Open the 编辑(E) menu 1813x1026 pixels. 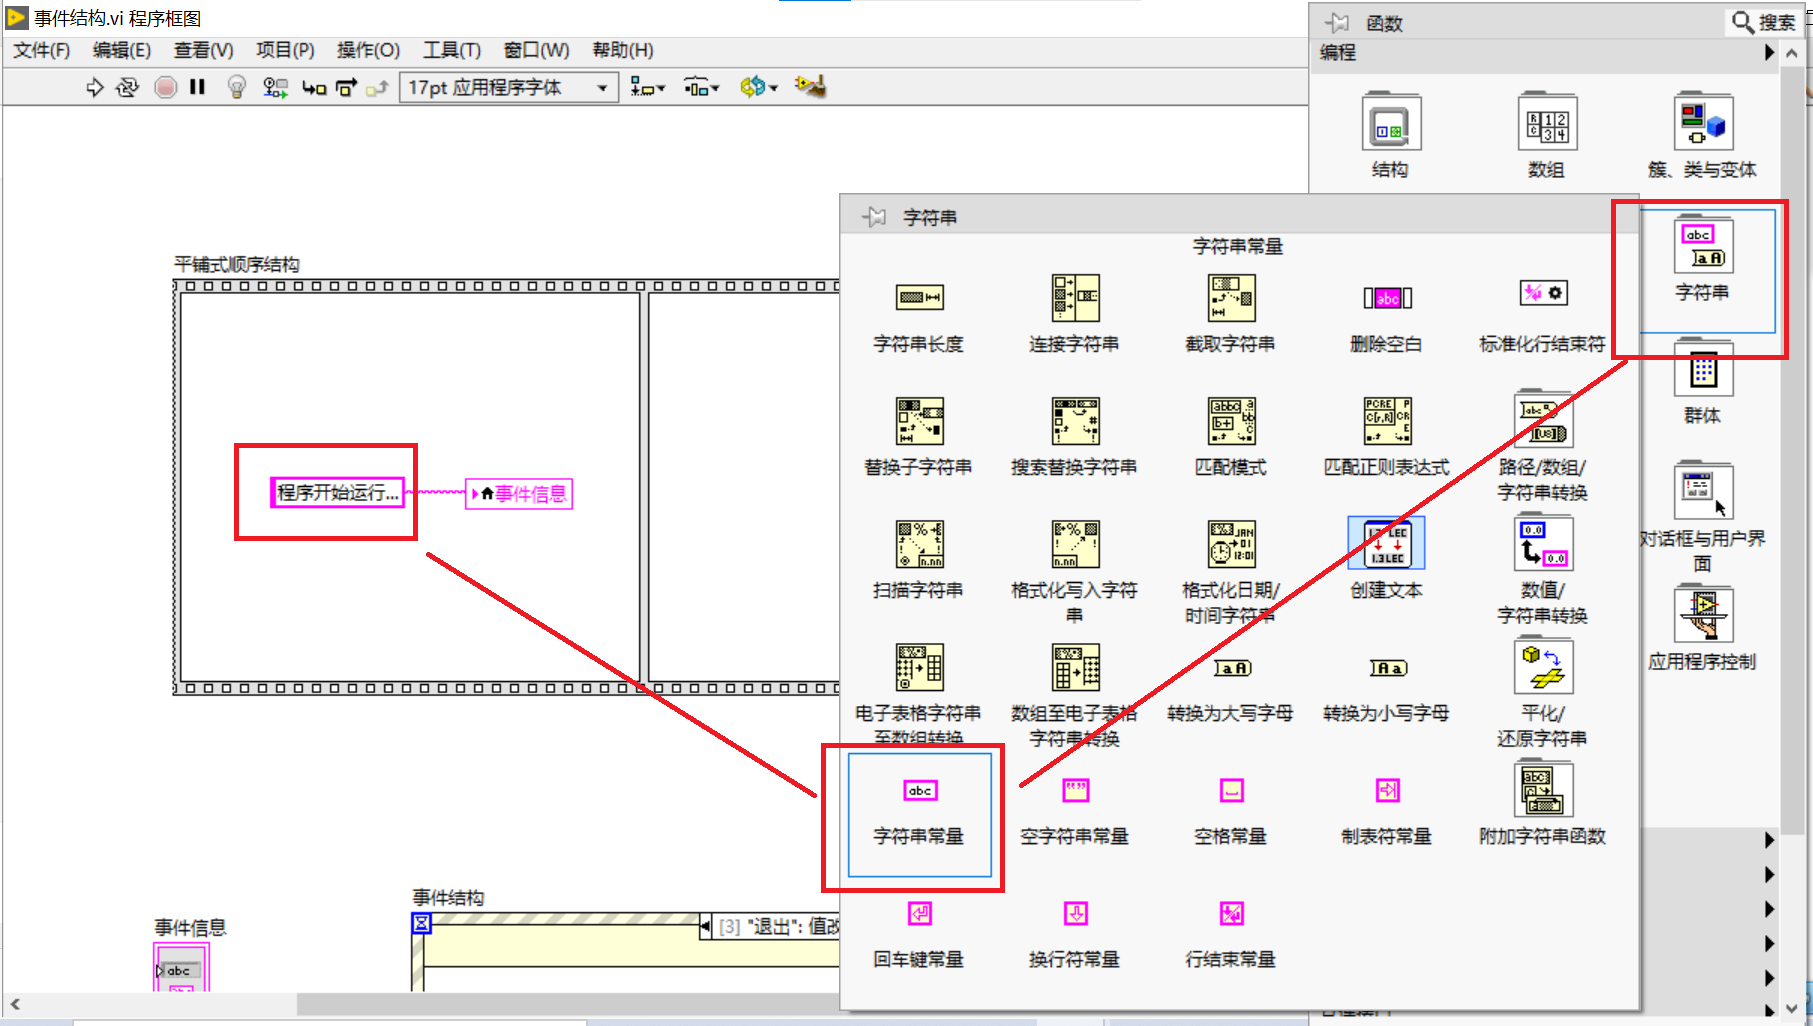tap(122, 50)
